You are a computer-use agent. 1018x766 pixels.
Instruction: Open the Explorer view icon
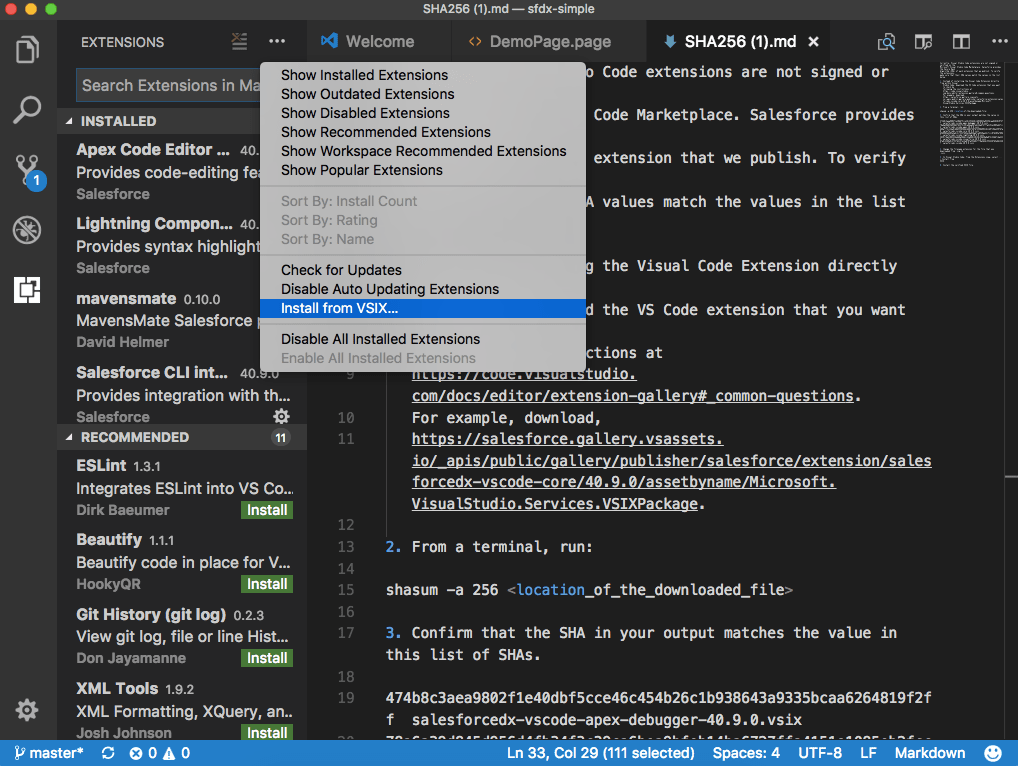coord(27,50)
